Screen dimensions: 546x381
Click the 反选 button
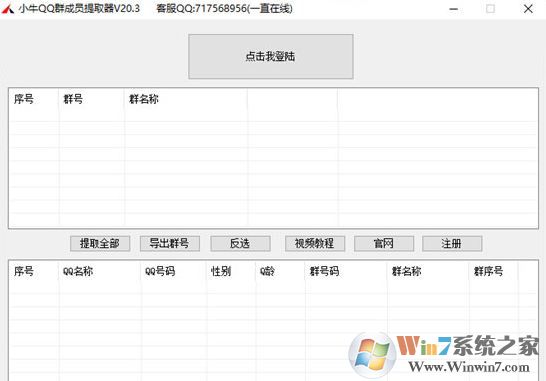(240, 243)
